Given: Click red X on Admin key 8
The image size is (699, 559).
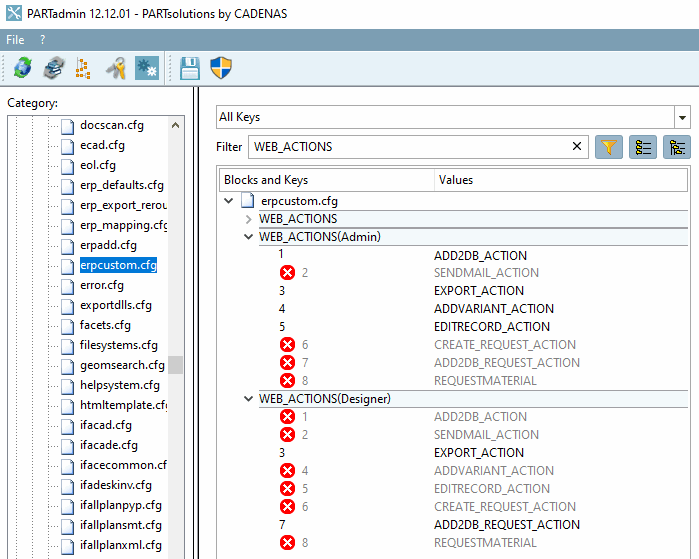Looking at the screenshot, I should 288,381.
